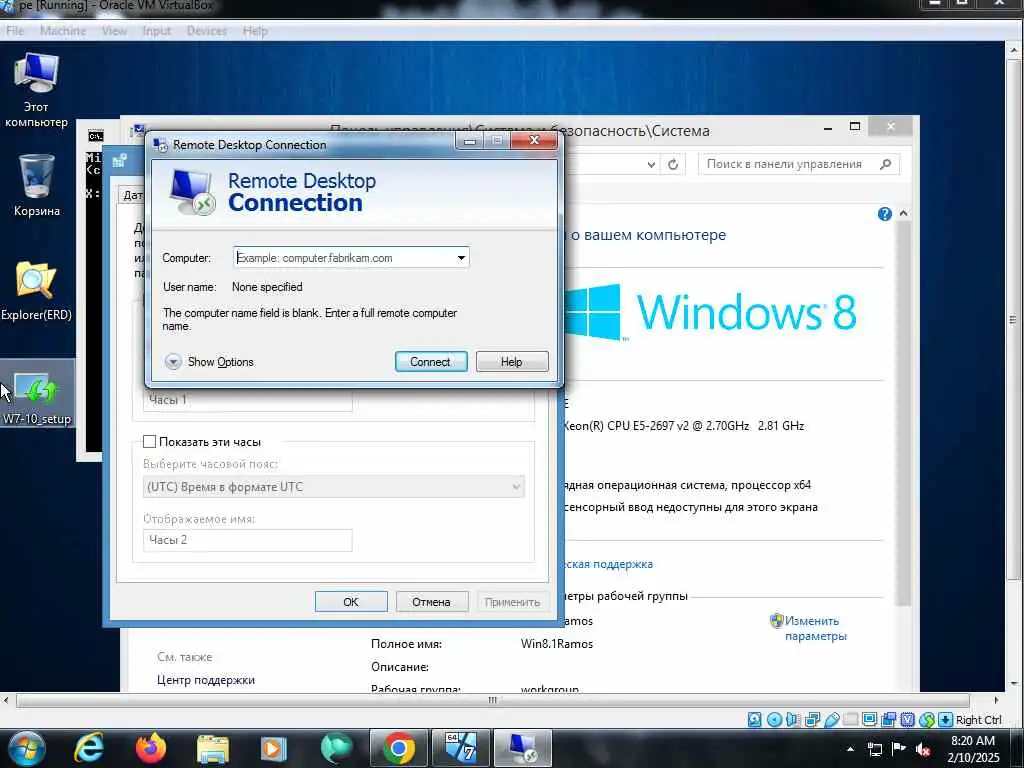This screenshot has width=1024, height=768.
Task: Open the VirtualBox Help menu
Action: [255, 31]
